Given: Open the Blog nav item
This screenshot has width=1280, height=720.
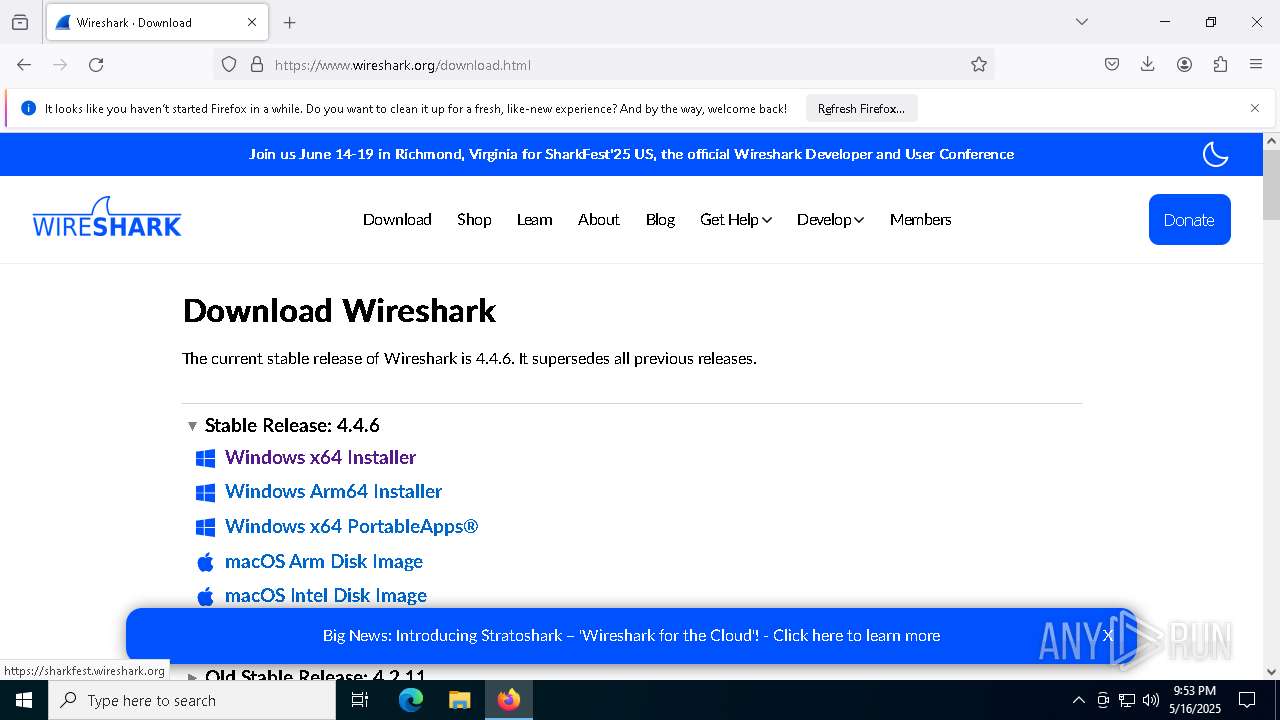Looking at the screenshot, I should [660, 219].
